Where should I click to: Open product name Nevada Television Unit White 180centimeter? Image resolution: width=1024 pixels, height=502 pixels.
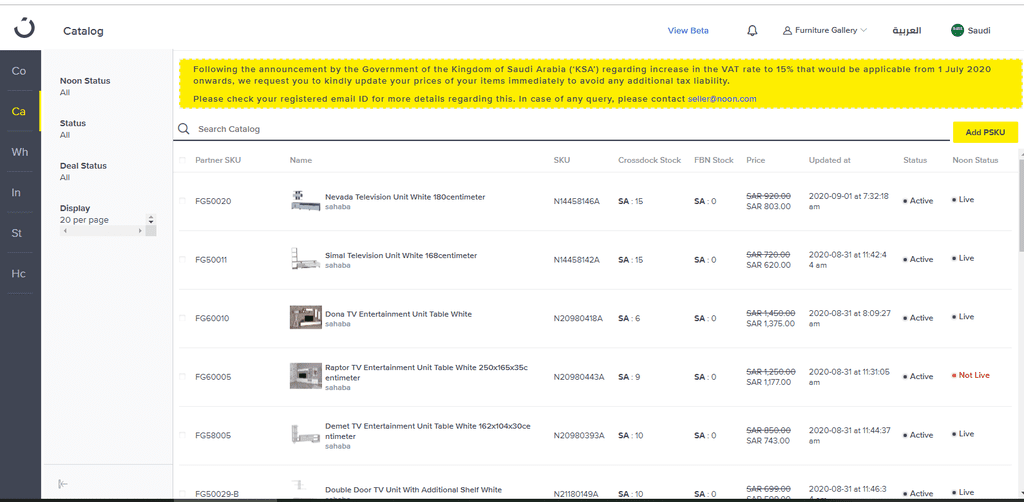[405, 196]
